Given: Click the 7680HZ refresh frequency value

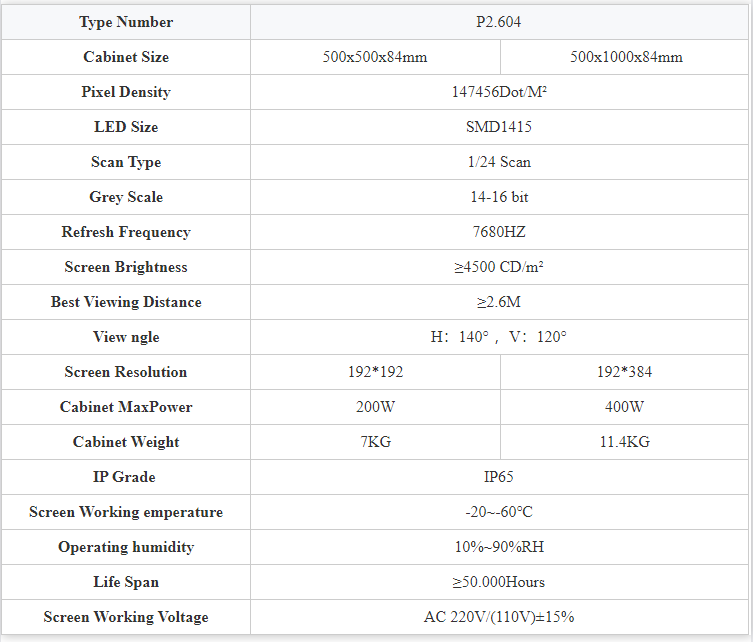Looking at the screenshot, I should click(499, 232).
